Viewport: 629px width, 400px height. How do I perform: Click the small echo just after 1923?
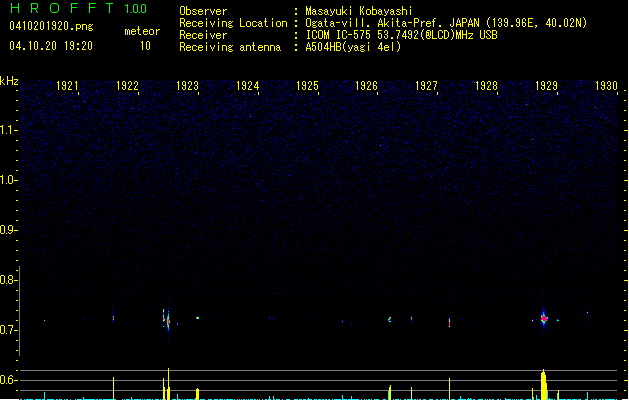pyautogui.click(x=197, y=318)
